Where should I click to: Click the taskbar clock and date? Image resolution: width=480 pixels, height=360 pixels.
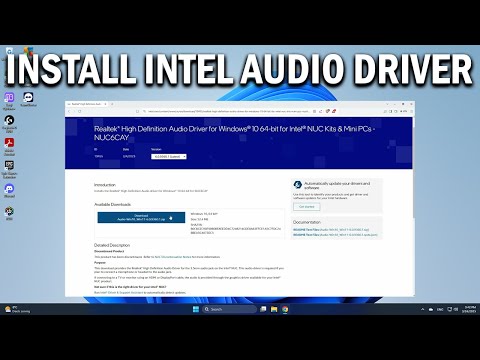pyautogui.click(x=468, y=309)
